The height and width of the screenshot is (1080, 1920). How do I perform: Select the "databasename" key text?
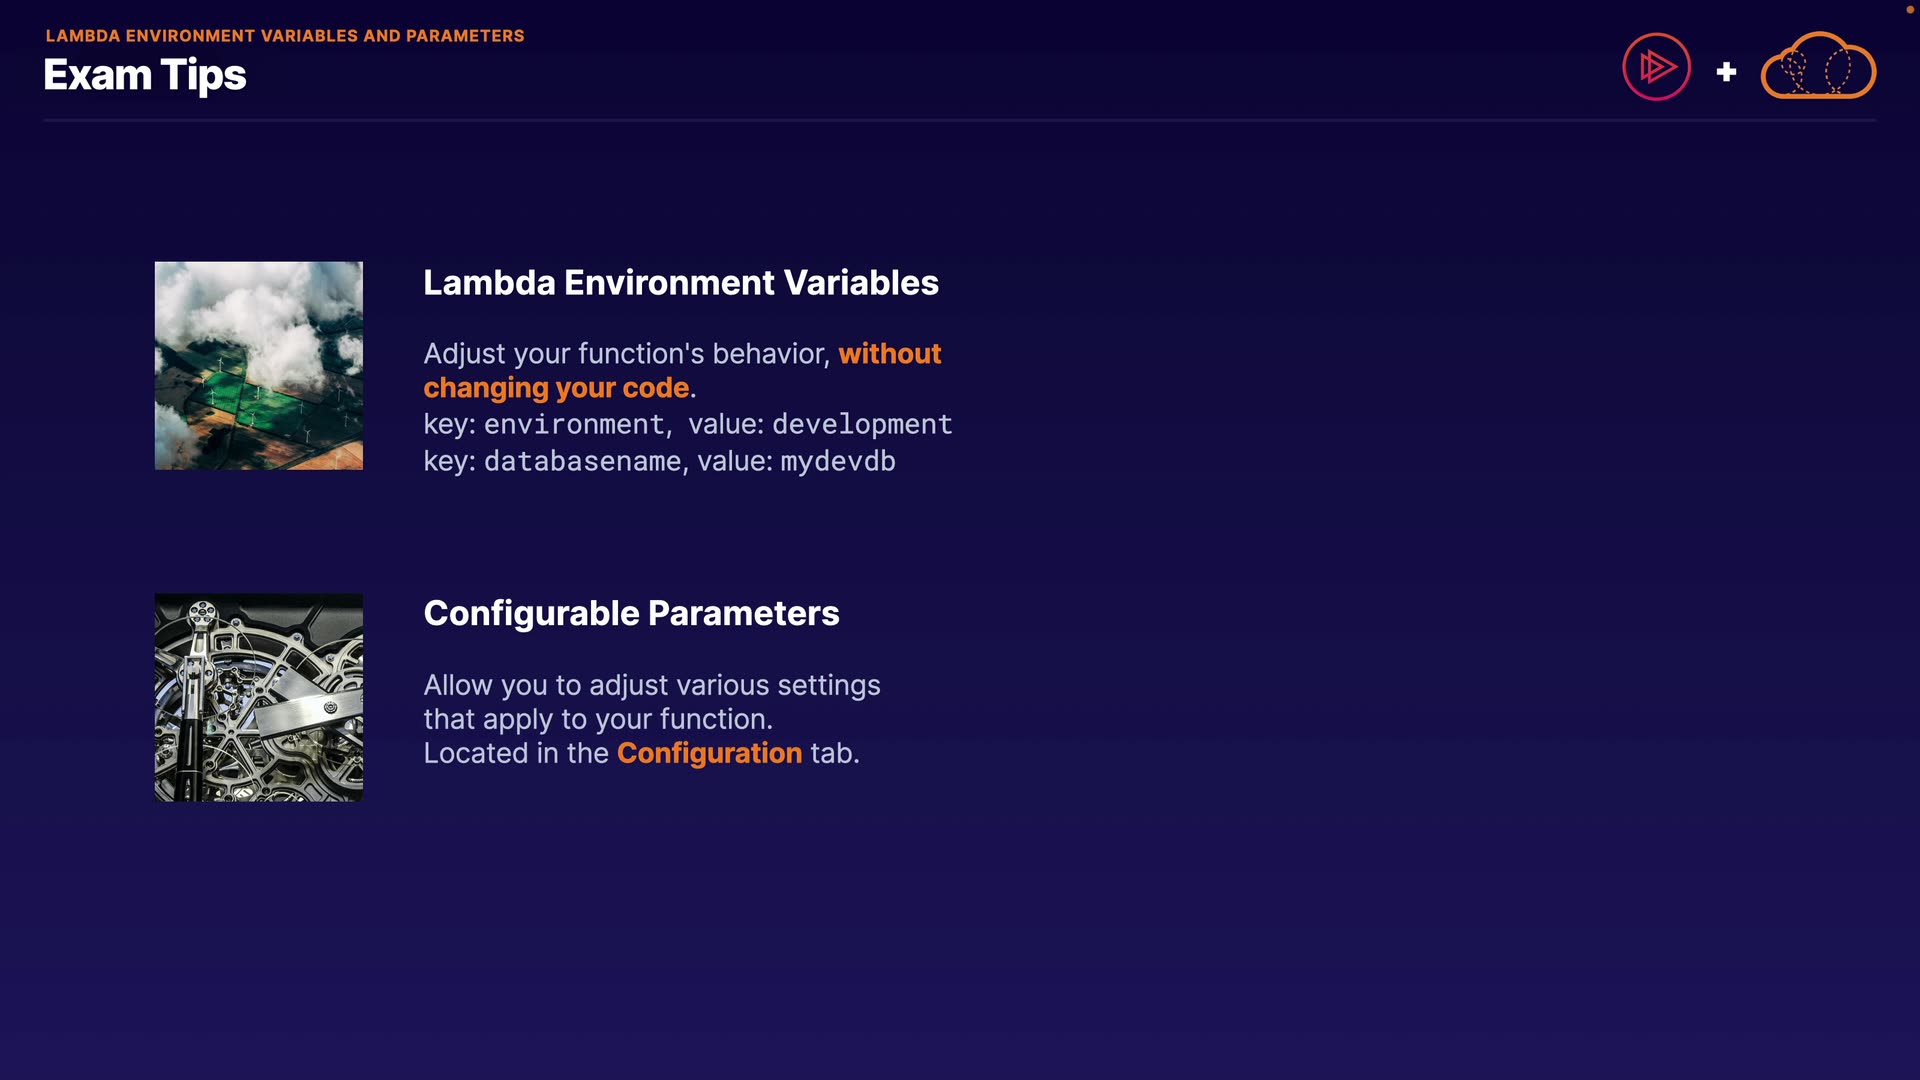pos(583,462)
